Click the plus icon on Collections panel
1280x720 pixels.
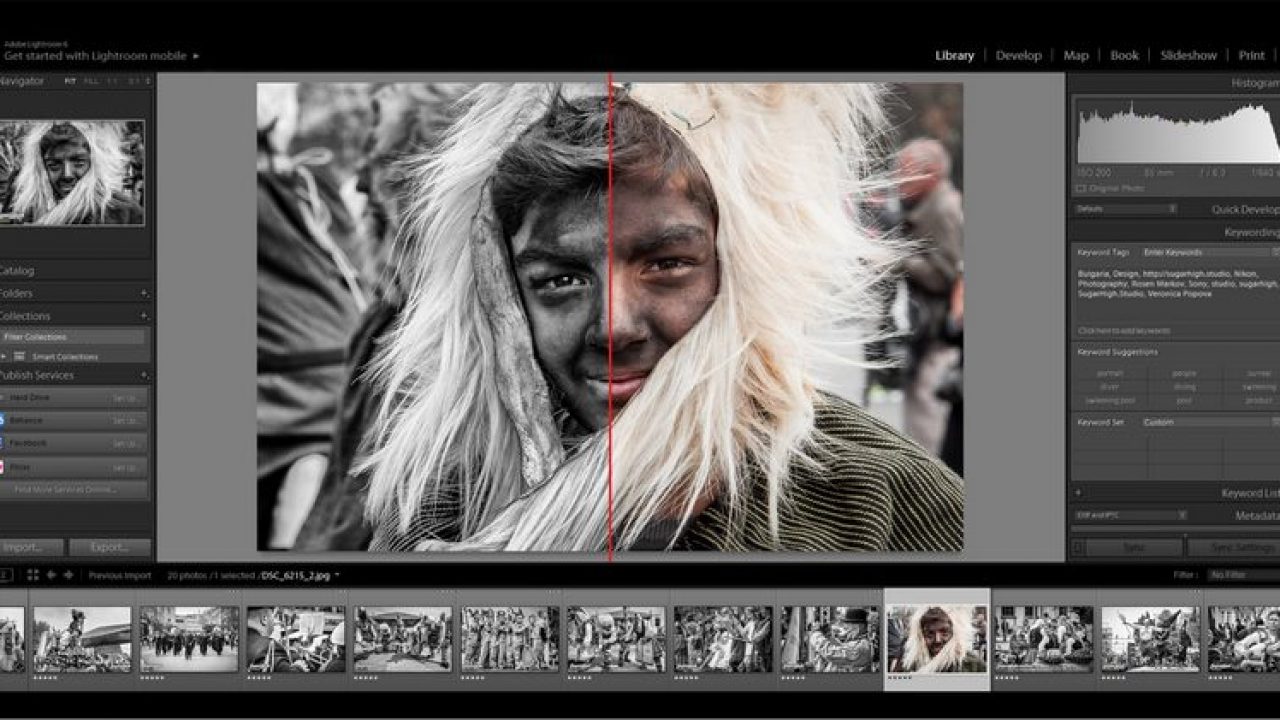coord(144,316)
